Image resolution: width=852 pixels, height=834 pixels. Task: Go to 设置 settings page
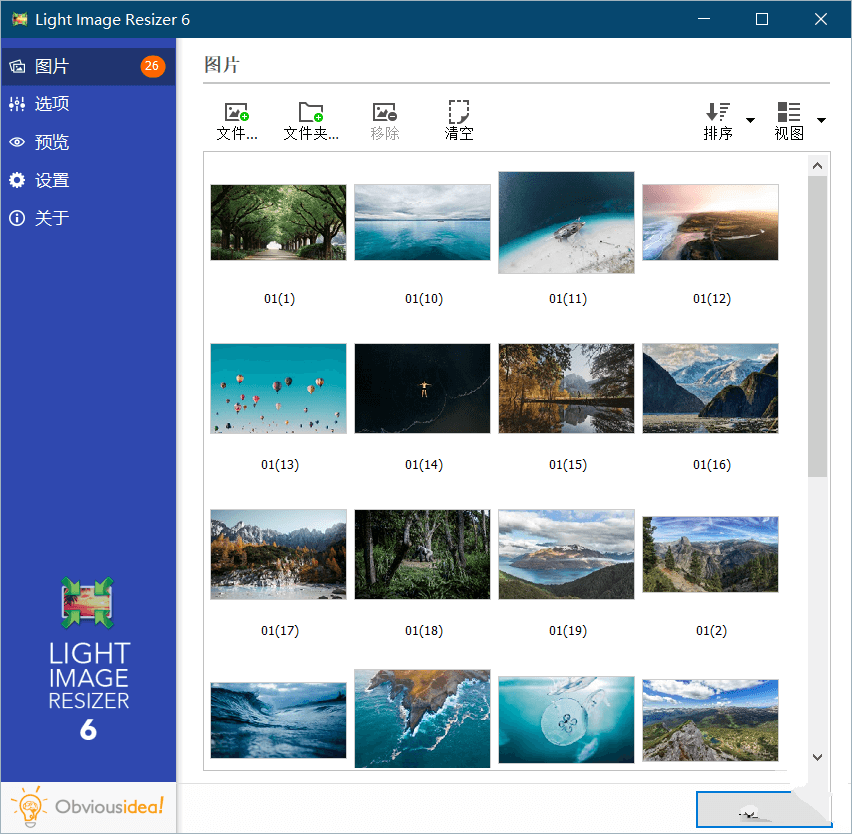click(52, 180)
